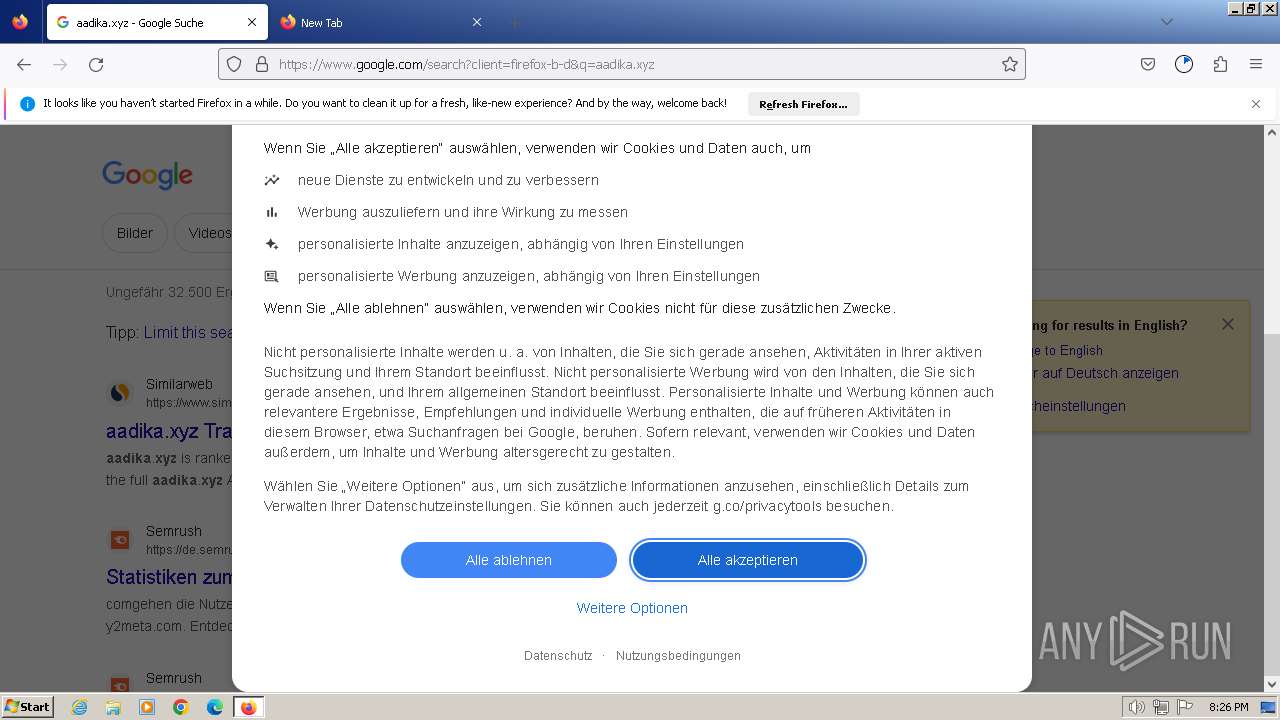Open the Firefox account icon
Image resolution: width=1280 pixels, height=720 pixels.
point(1184,64)
